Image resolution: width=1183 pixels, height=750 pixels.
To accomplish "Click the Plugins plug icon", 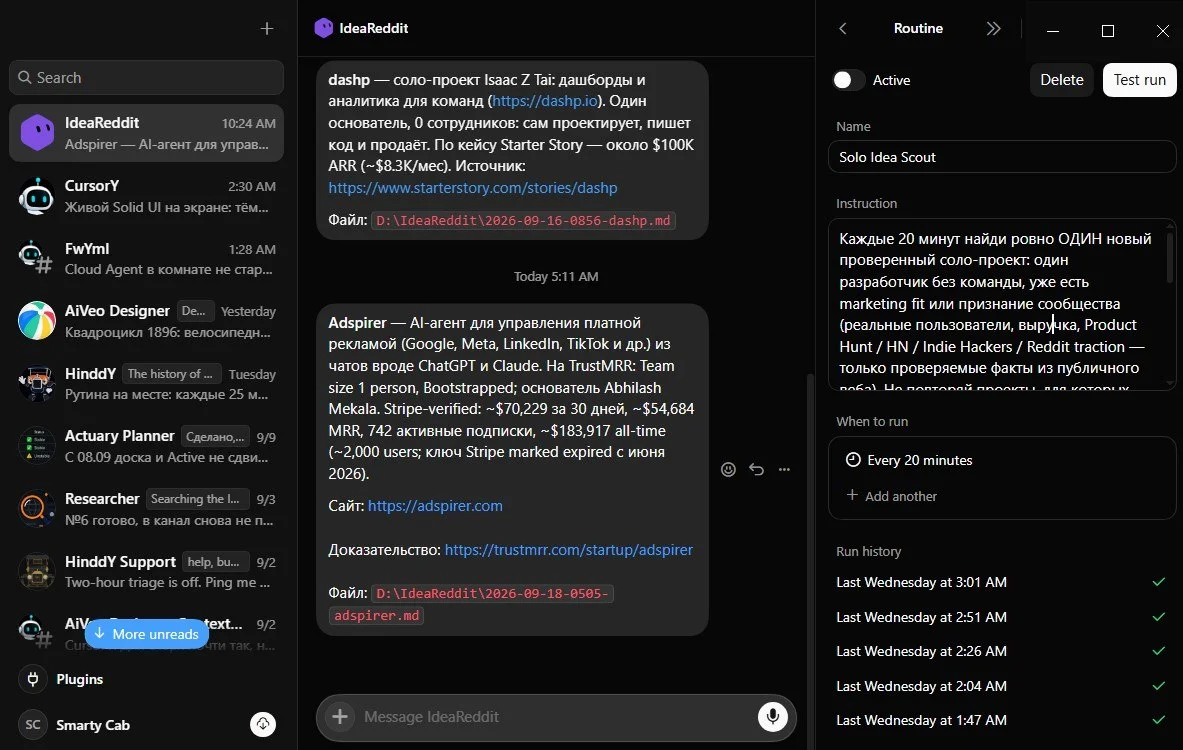I will 33,679.
